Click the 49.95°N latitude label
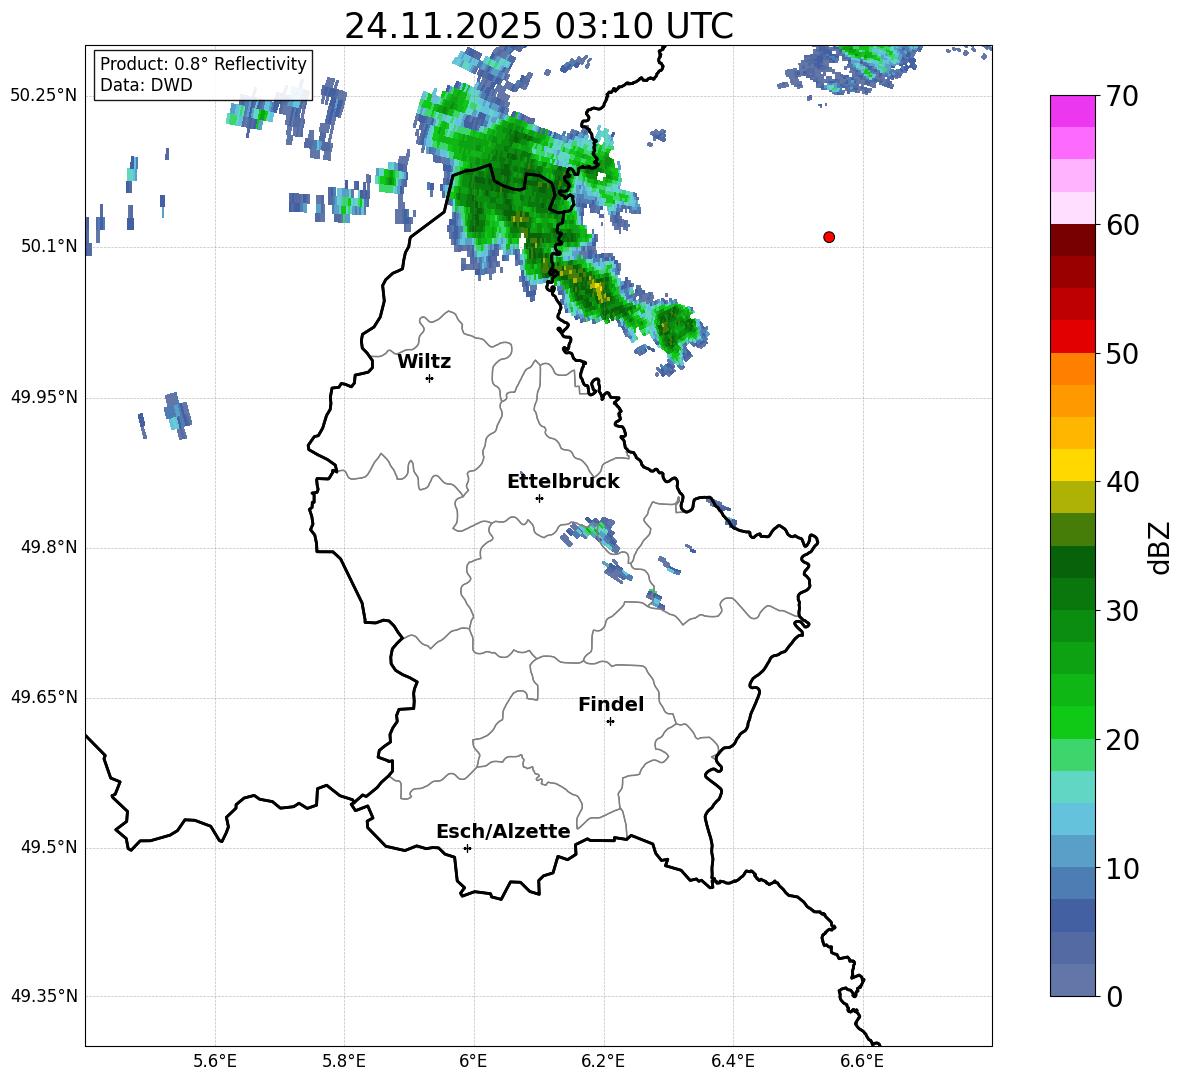Image resolution: width=1184 pixels, height=1081 pixels. coord(44,397)
